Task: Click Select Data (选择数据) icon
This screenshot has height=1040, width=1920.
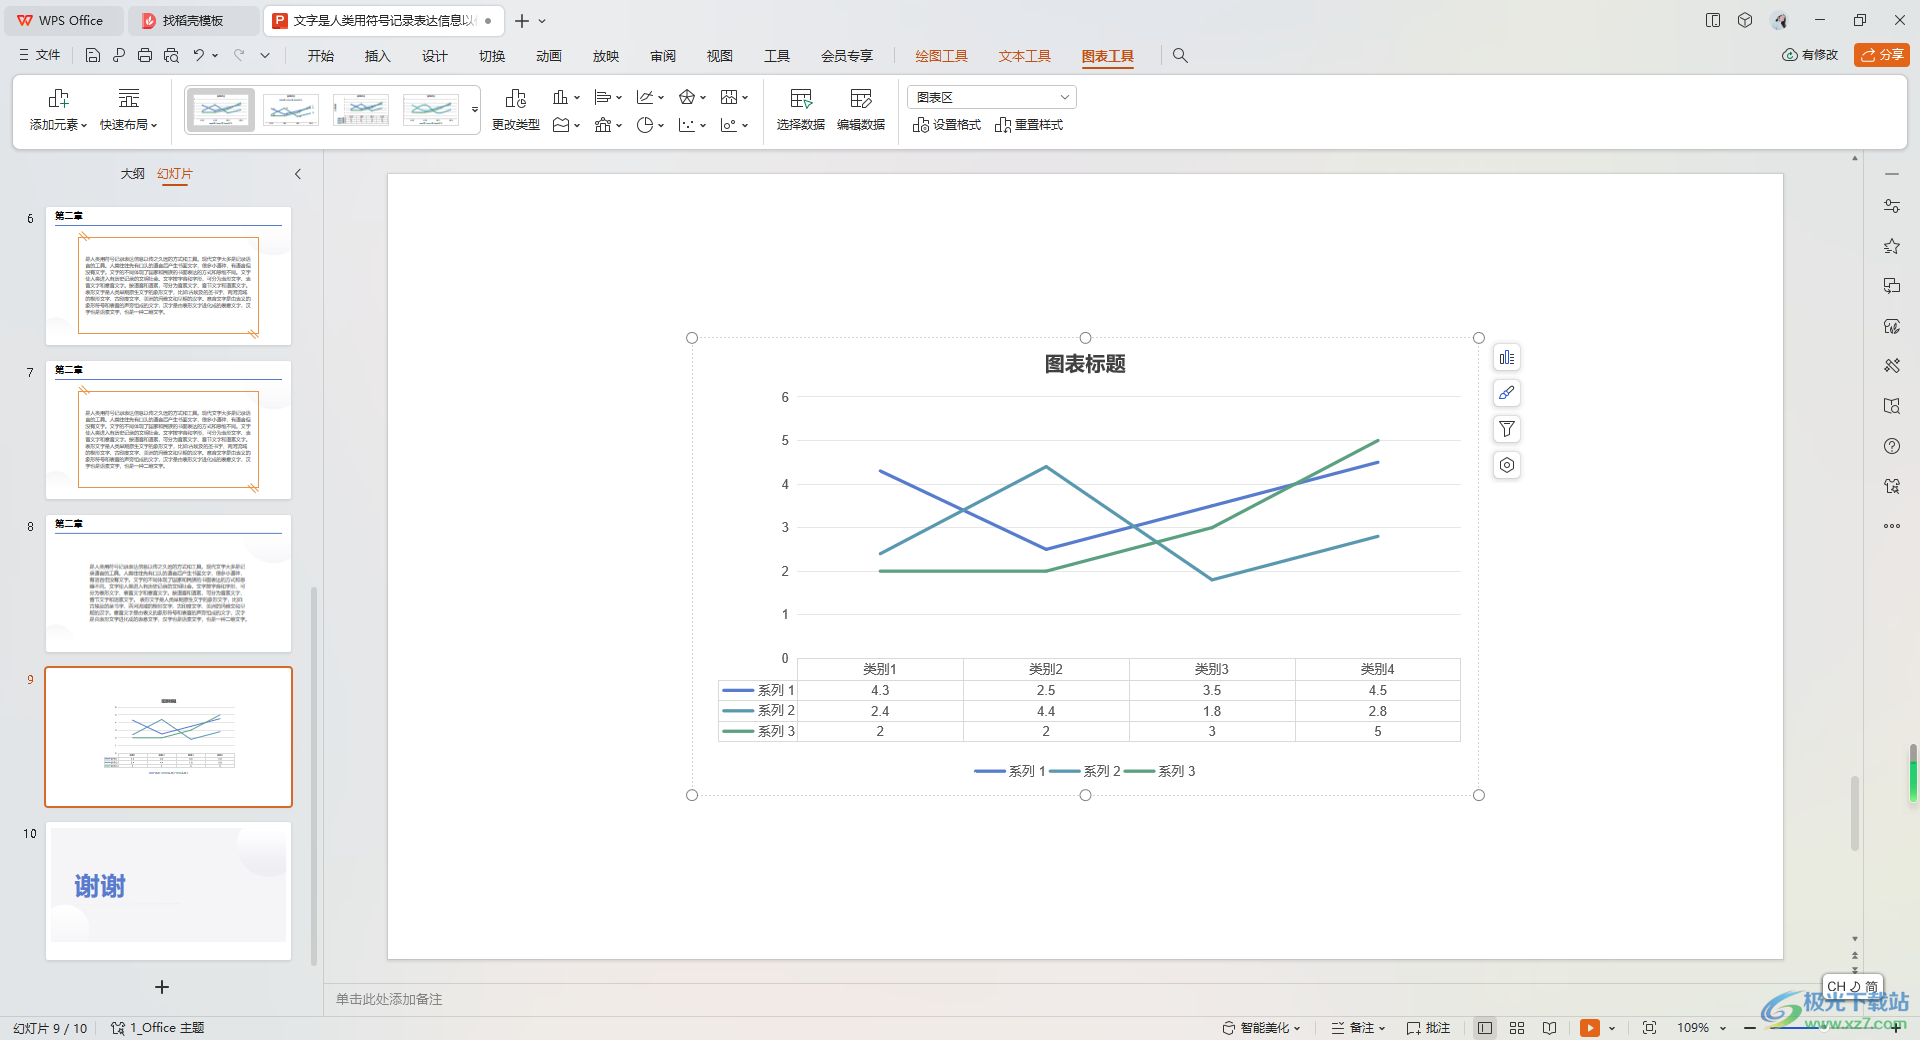Action: tap(801, 110)
